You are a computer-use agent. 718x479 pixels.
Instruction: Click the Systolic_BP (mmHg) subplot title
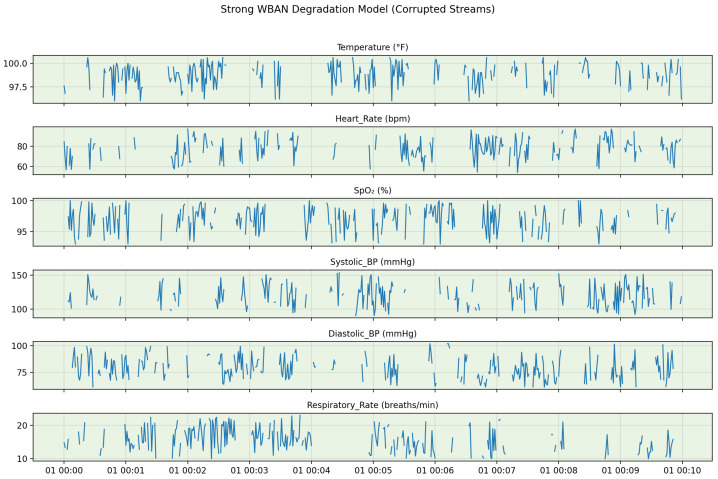(372, 262)
